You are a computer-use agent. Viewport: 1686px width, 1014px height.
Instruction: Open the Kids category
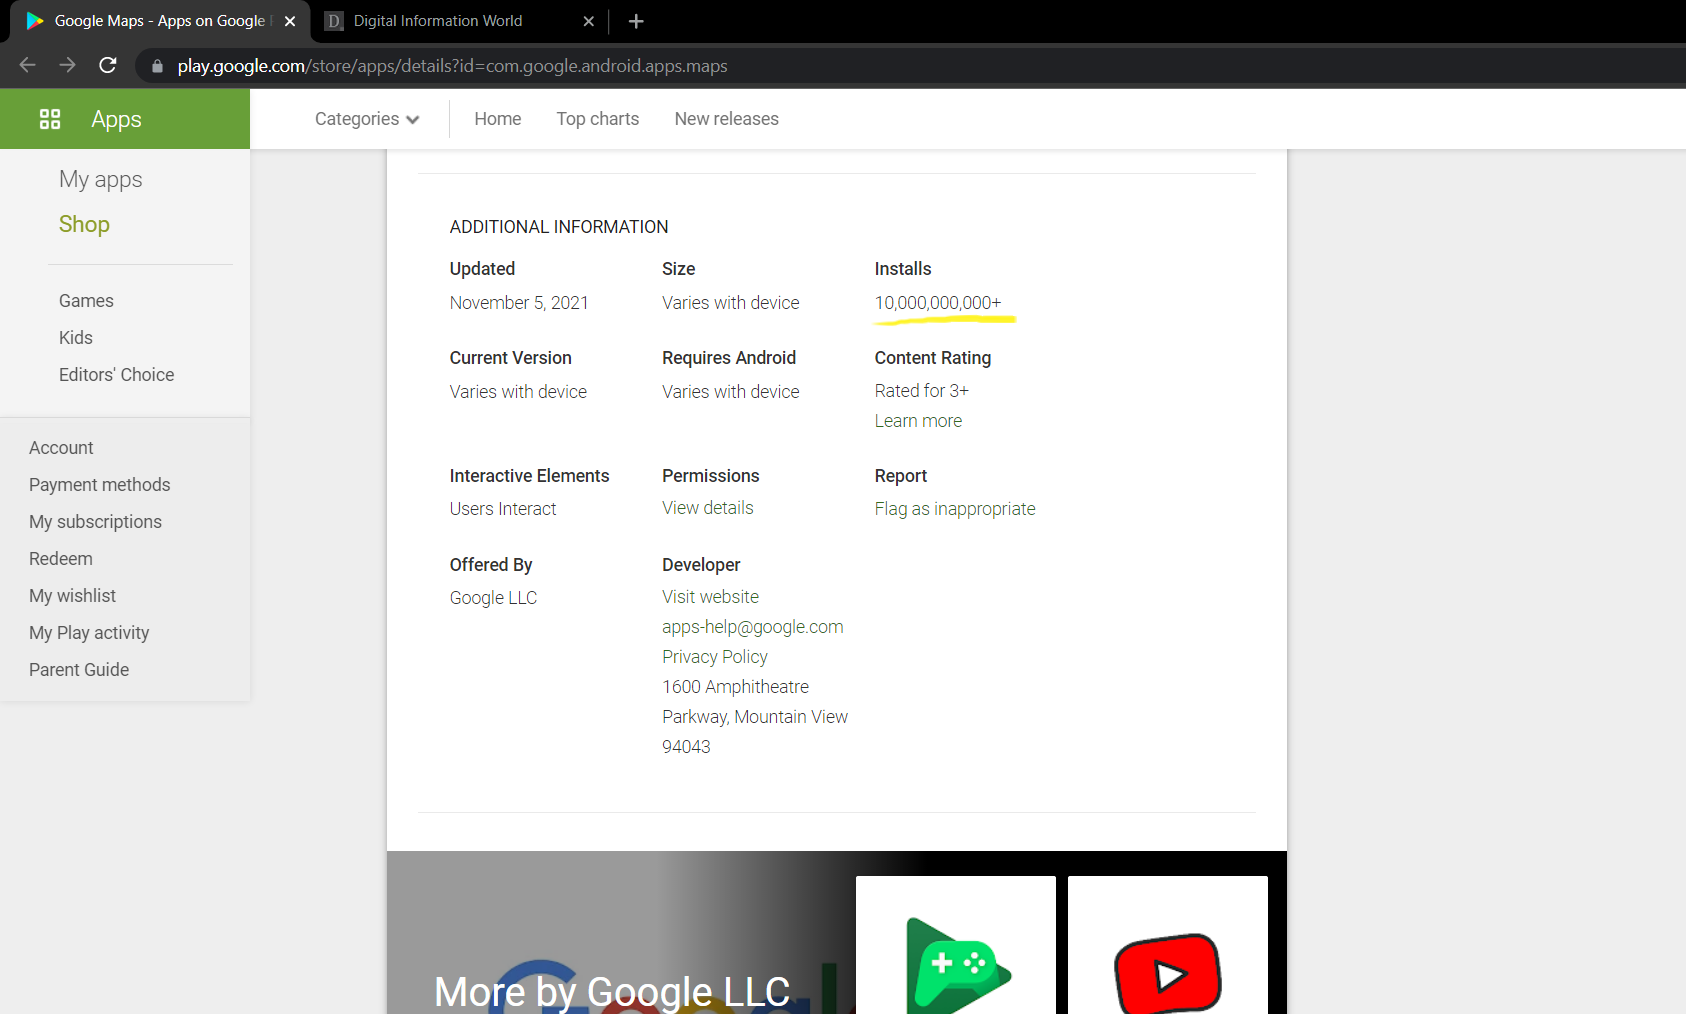click(76, 338)
